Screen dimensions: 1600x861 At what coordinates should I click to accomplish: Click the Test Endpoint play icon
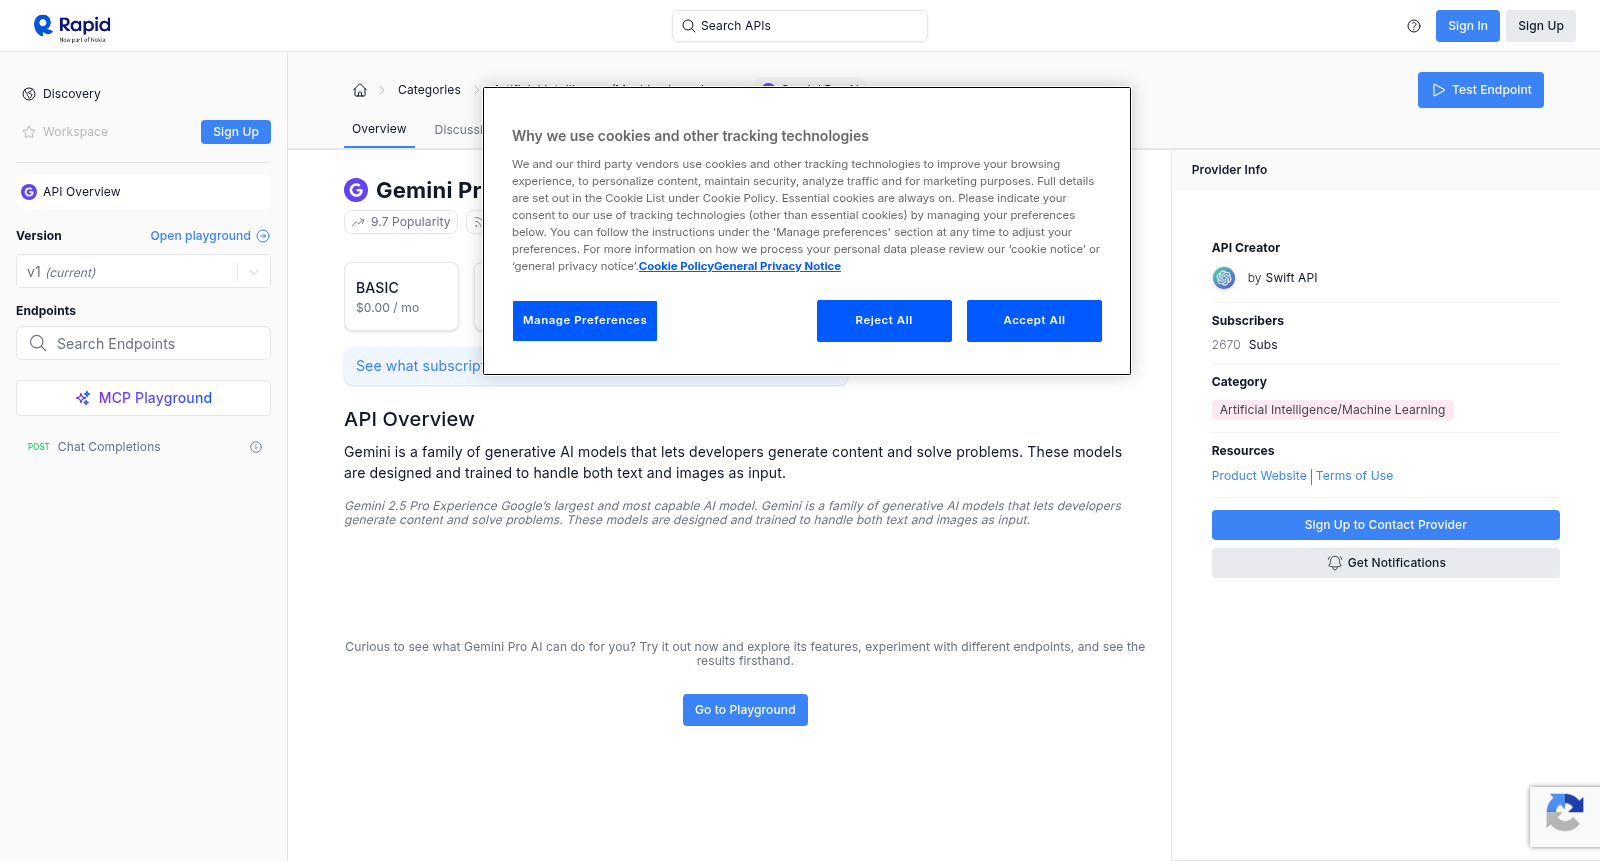click(1439, 90)
